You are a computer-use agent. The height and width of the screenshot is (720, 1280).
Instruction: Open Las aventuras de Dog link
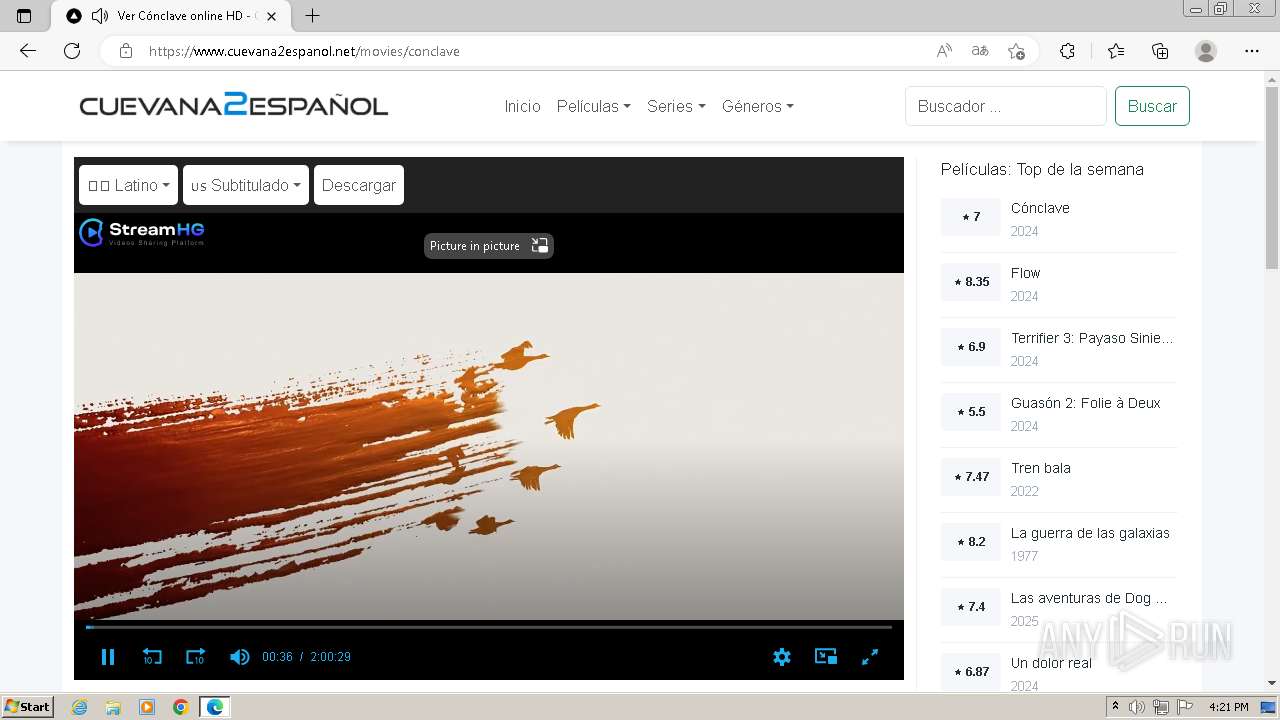pyautogui.click(x=1088, y=598)
